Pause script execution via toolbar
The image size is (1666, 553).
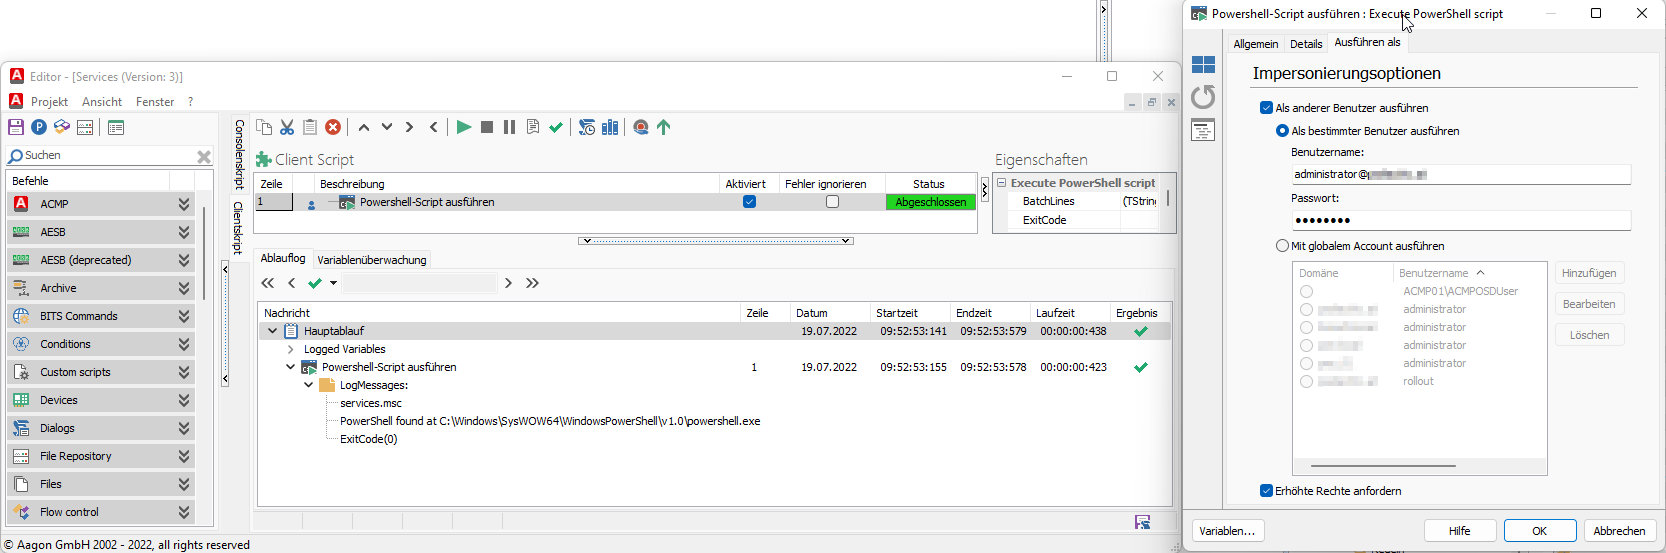click(509, 127)
